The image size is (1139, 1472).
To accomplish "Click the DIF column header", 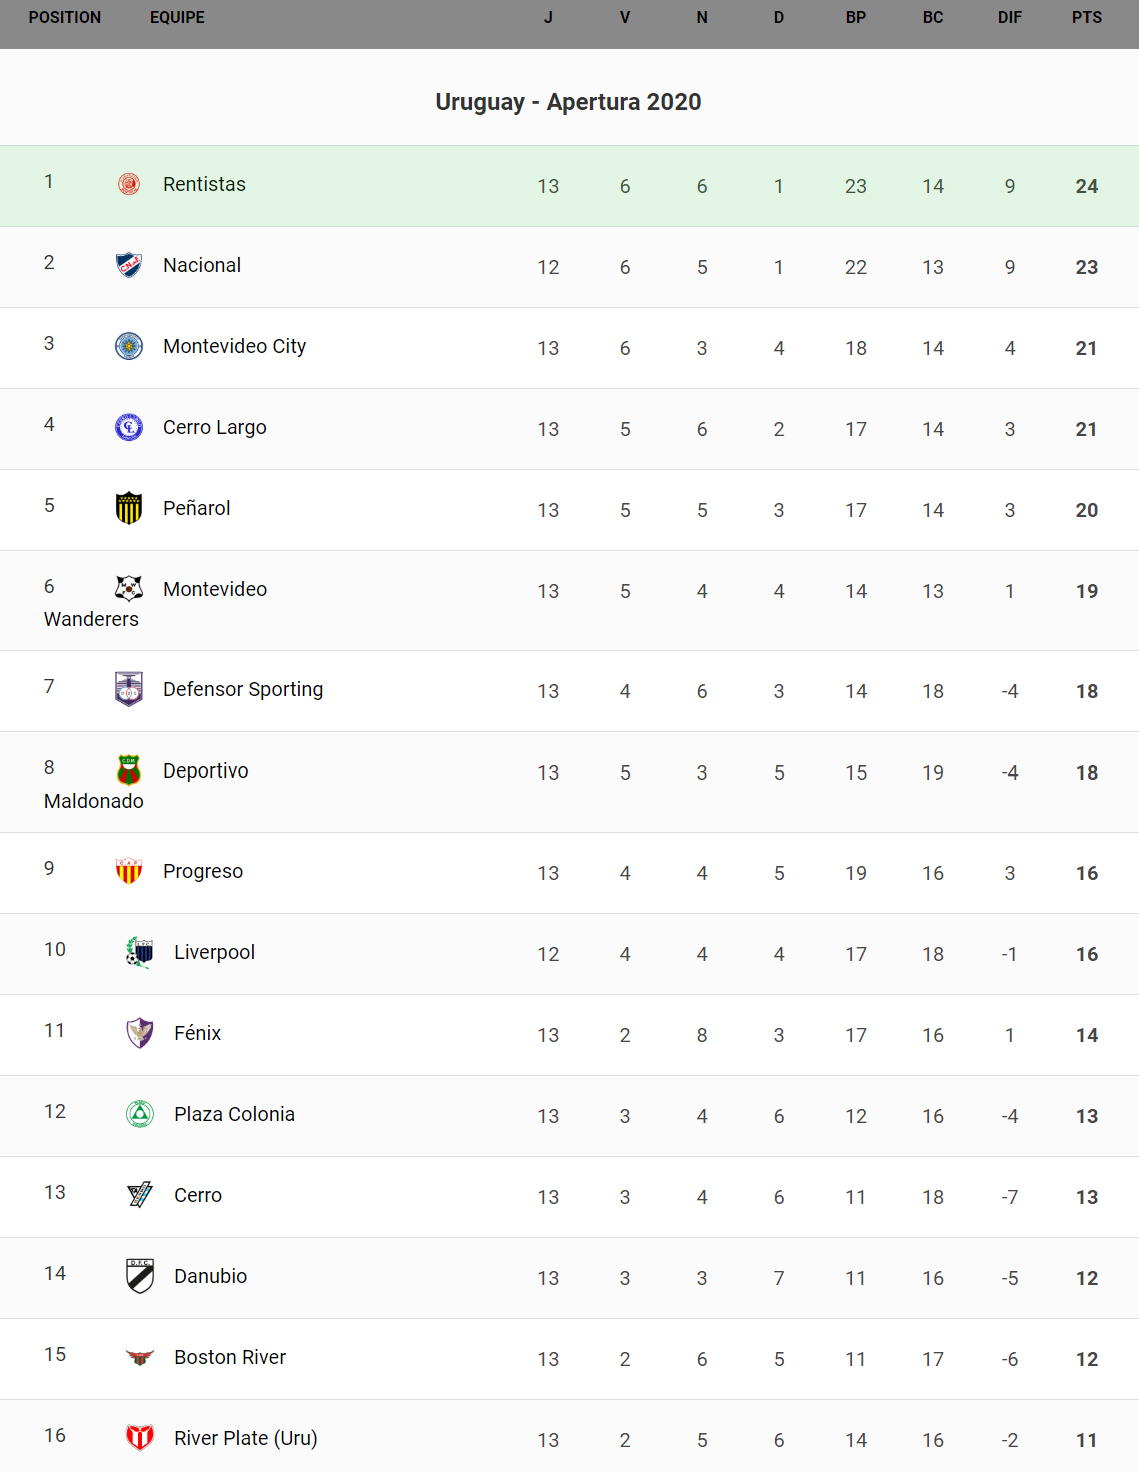I will click(x=1009, y=18).
